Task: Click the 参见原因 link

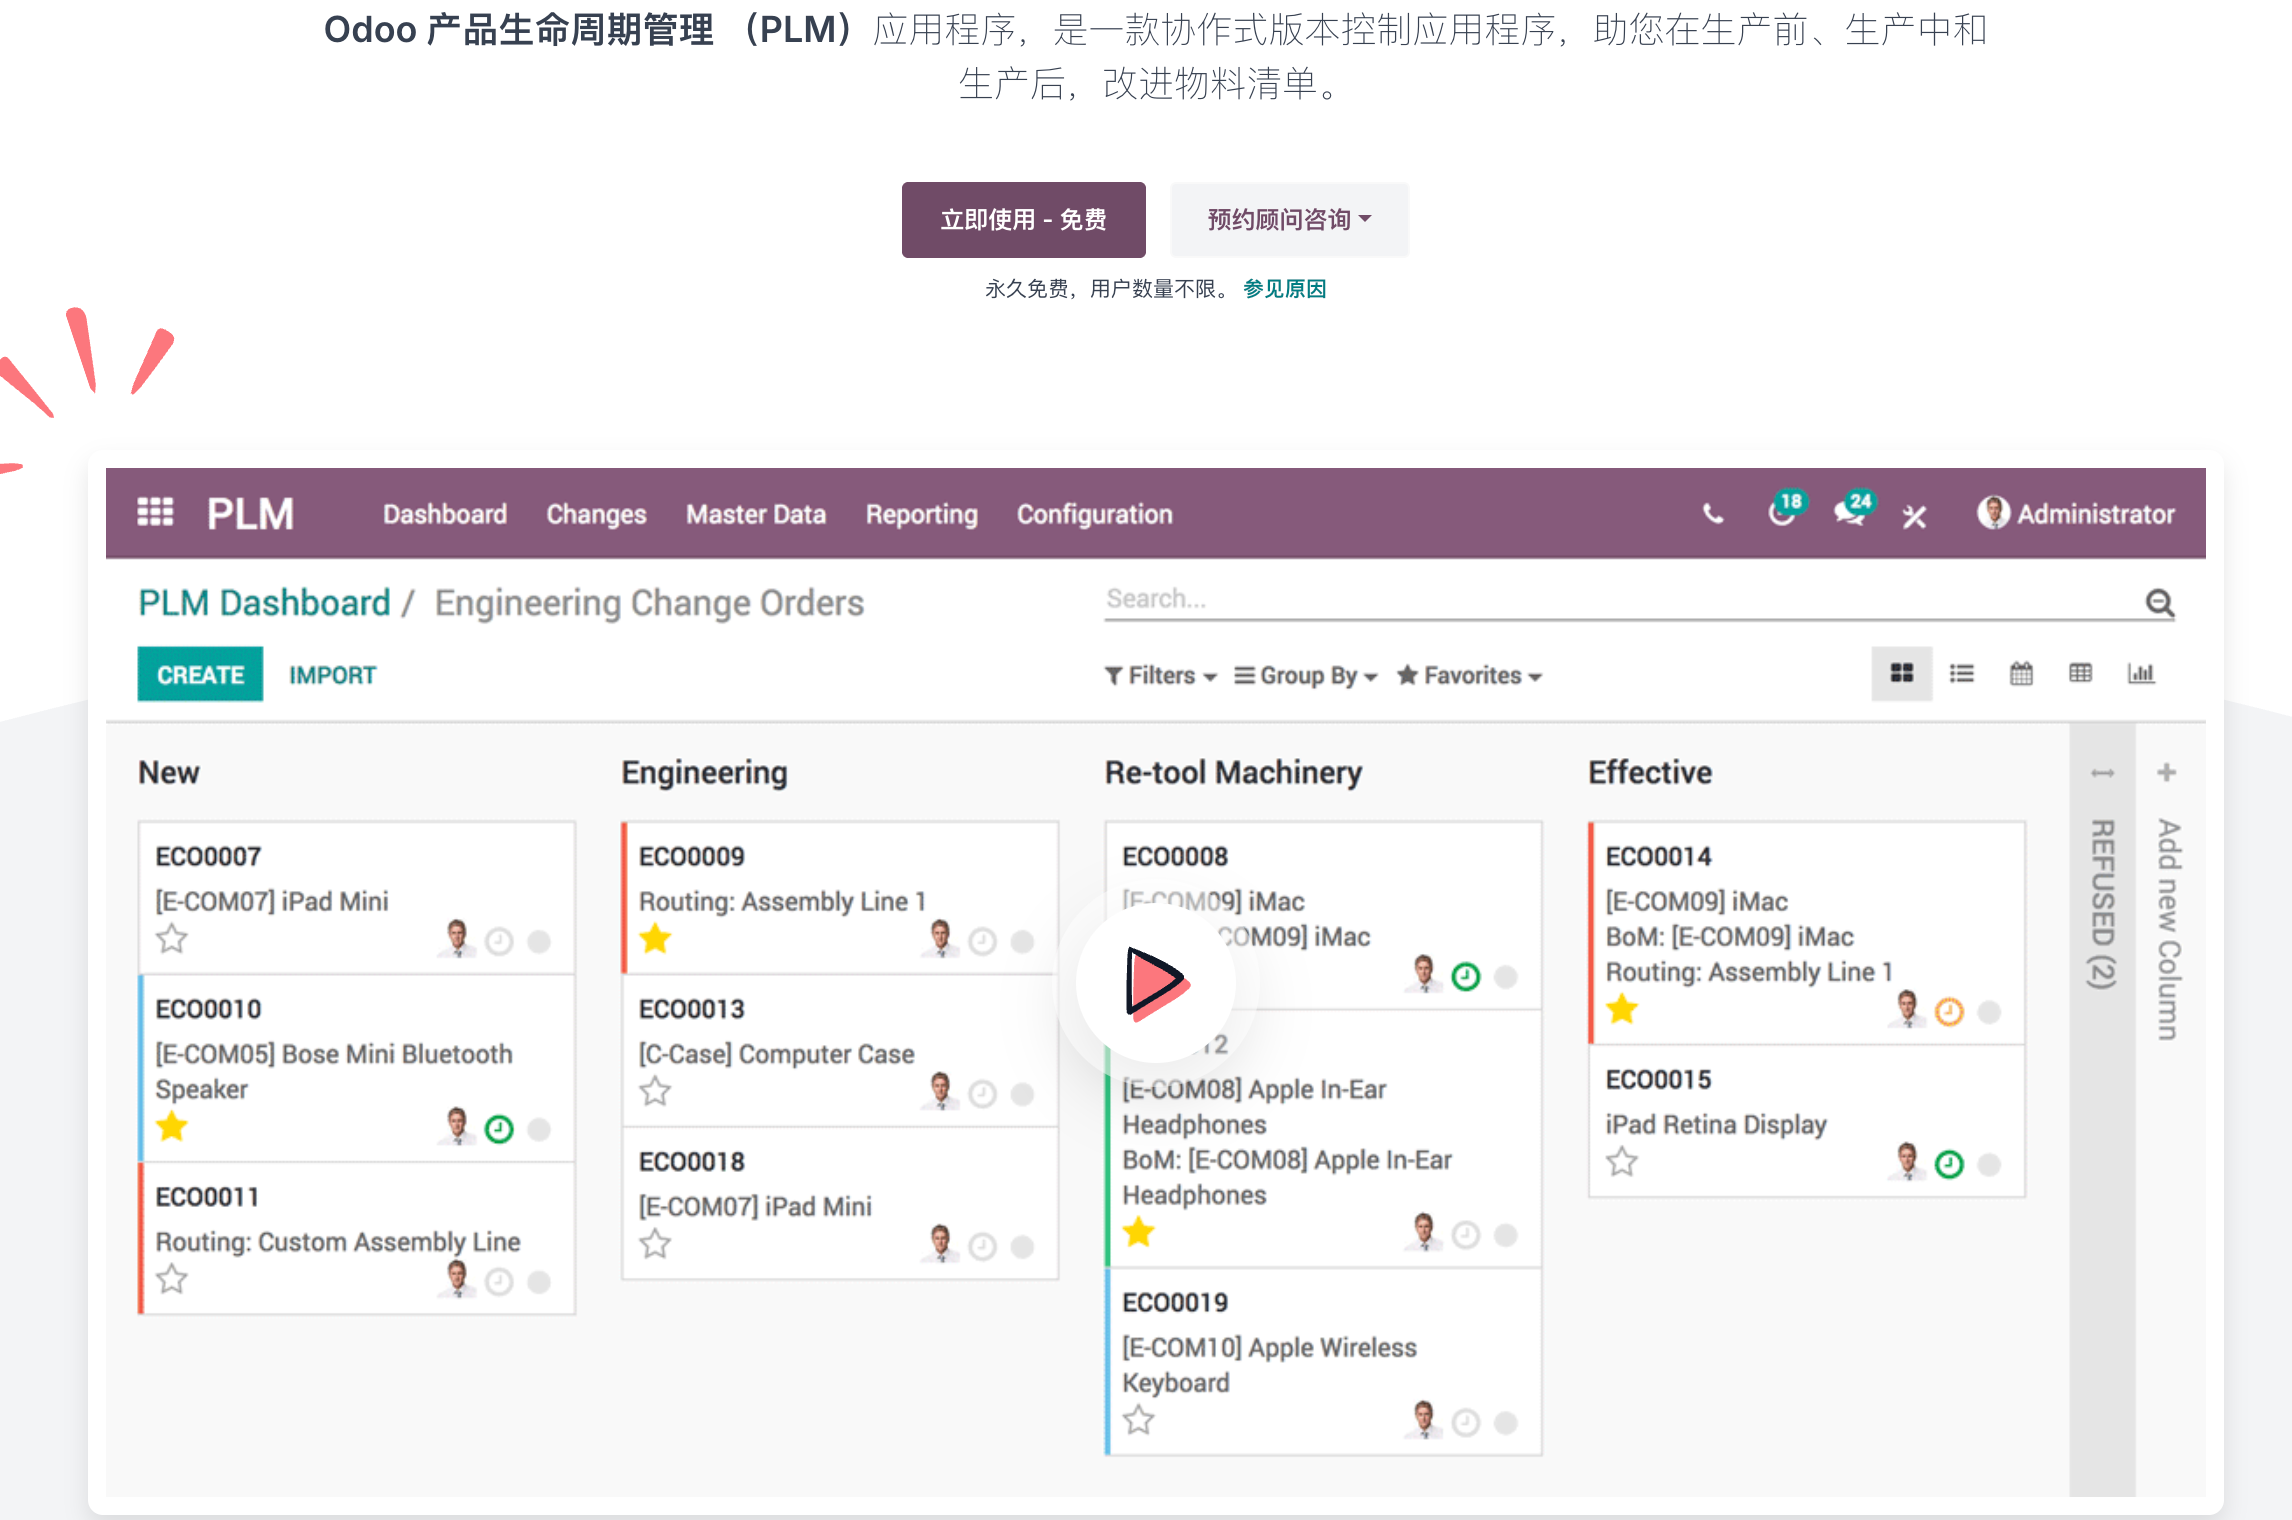Action: pos(1284,289)
